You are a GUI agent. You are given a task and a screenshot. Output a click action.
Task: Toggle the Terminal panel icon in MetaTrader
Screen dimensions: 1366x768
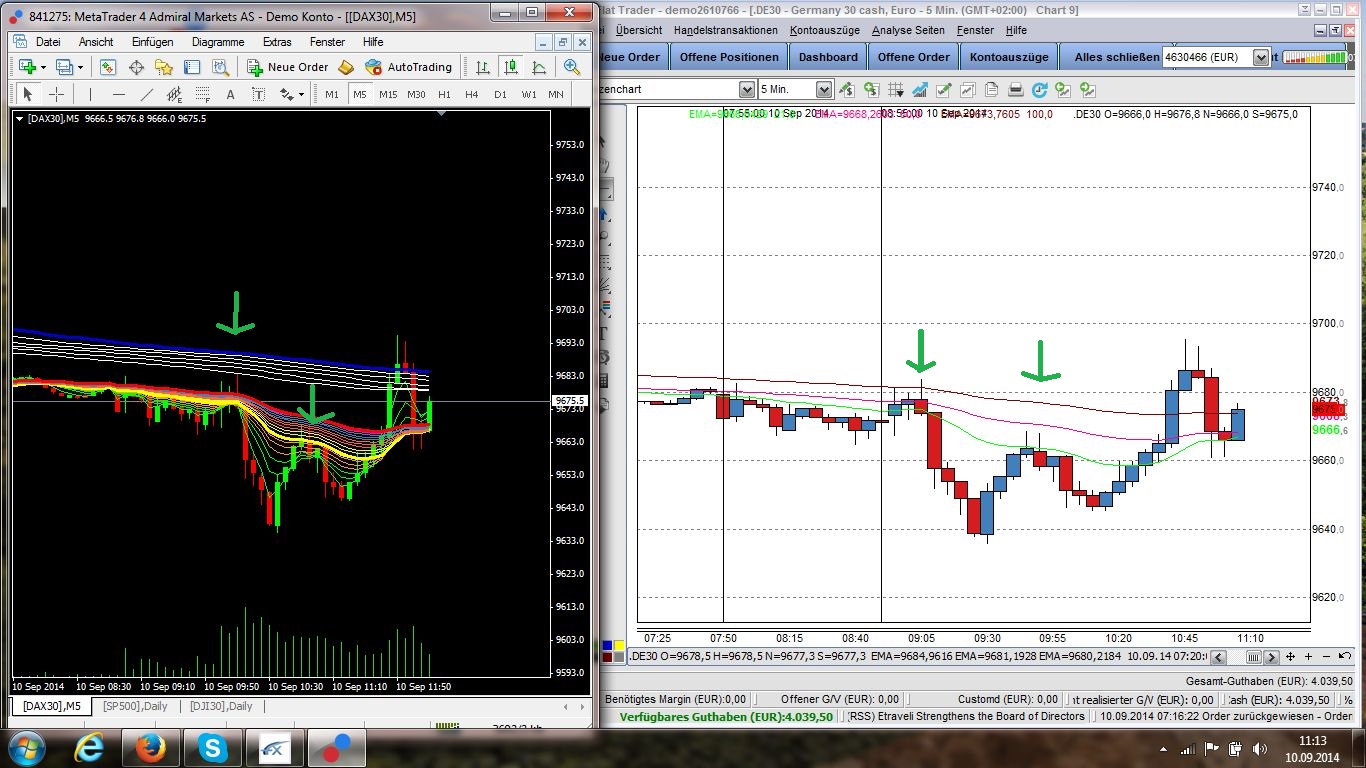click(x=192, y=67)
